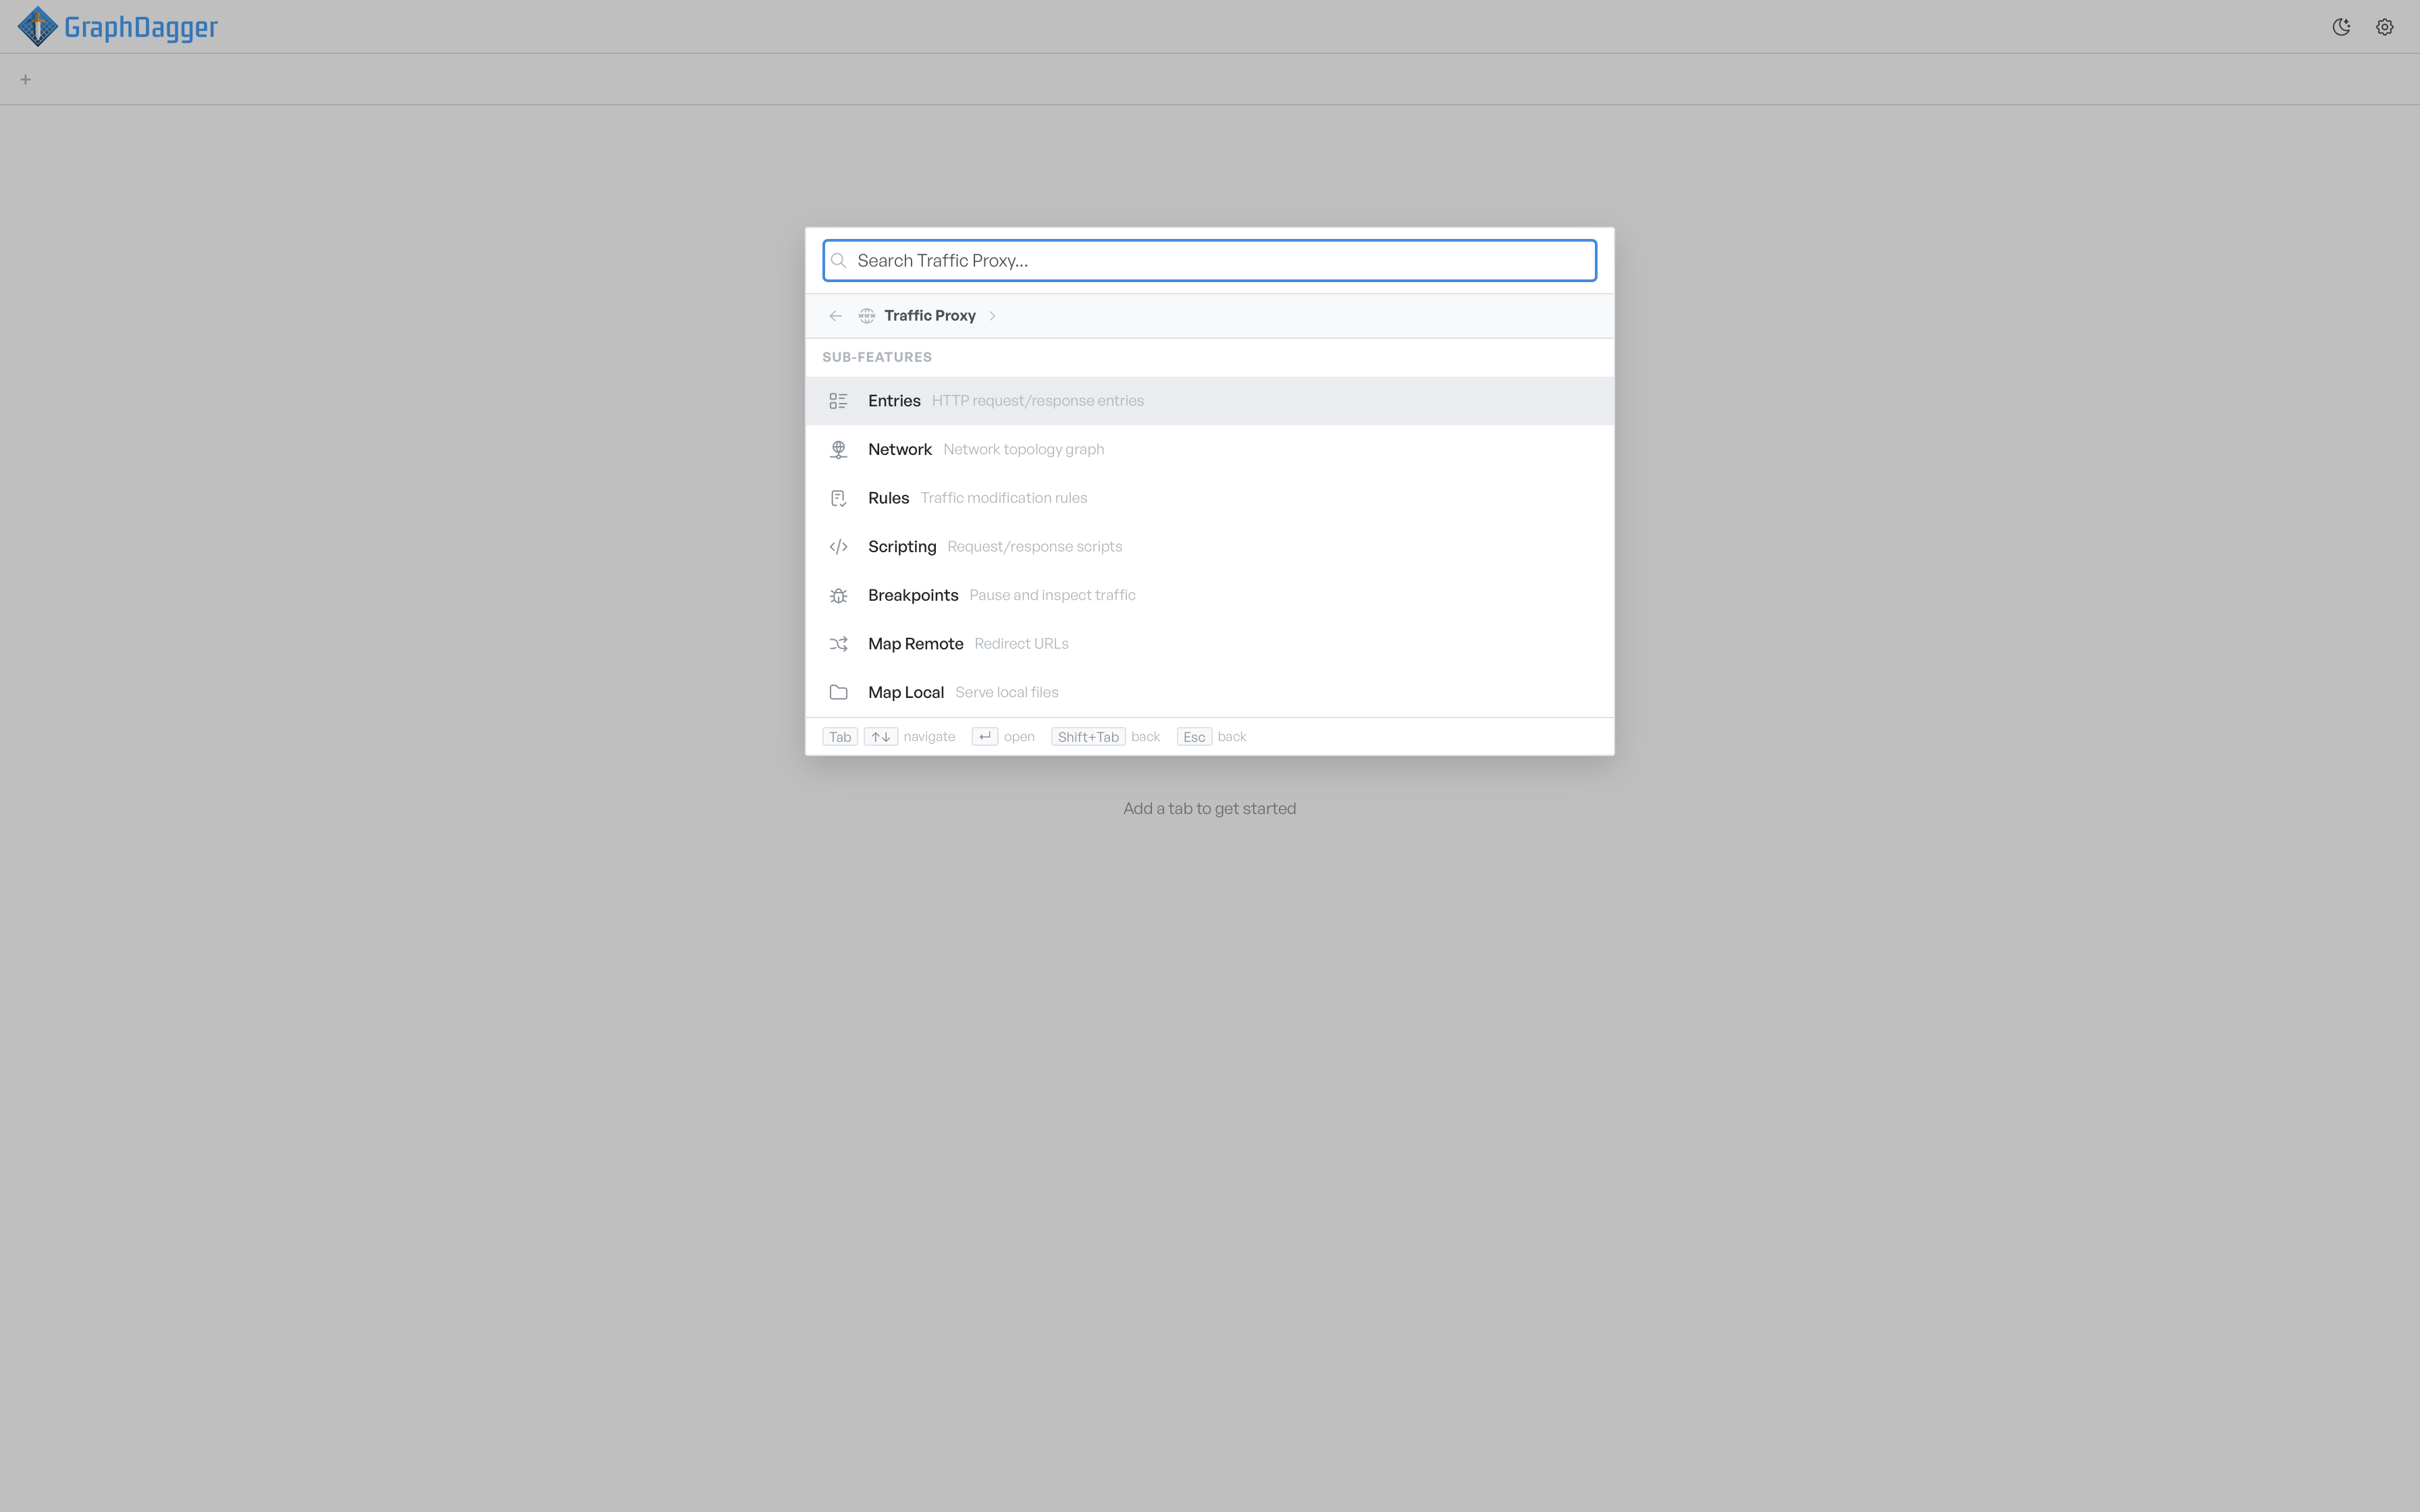Viewport: 2420px width, 1512px height.
Task: Click the Map Remote shuffle icon
Action: tap(839, 644)
